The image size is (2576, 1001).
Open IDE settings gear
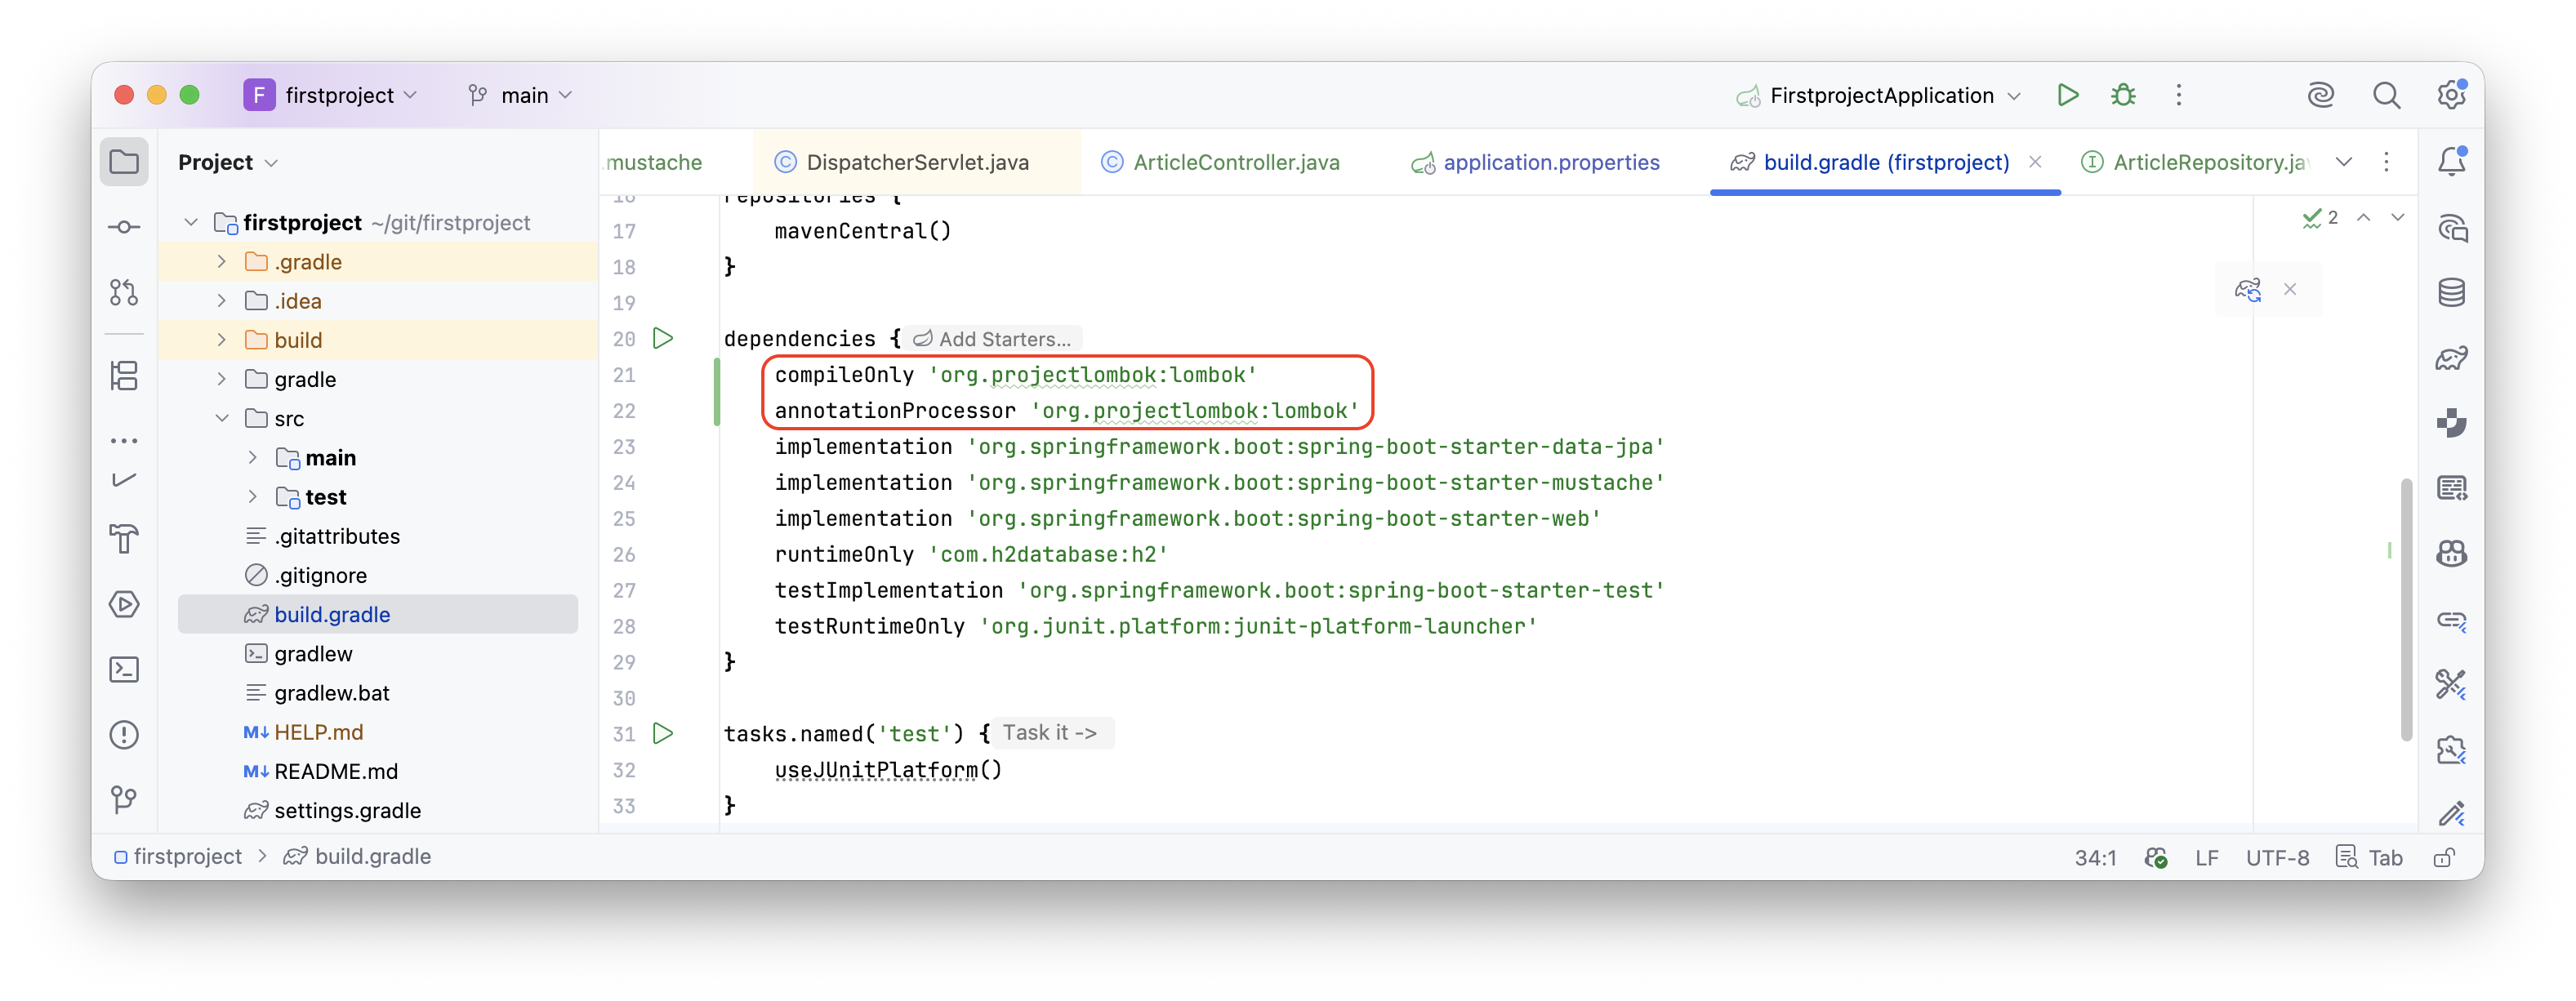(x=2451, y=95)
